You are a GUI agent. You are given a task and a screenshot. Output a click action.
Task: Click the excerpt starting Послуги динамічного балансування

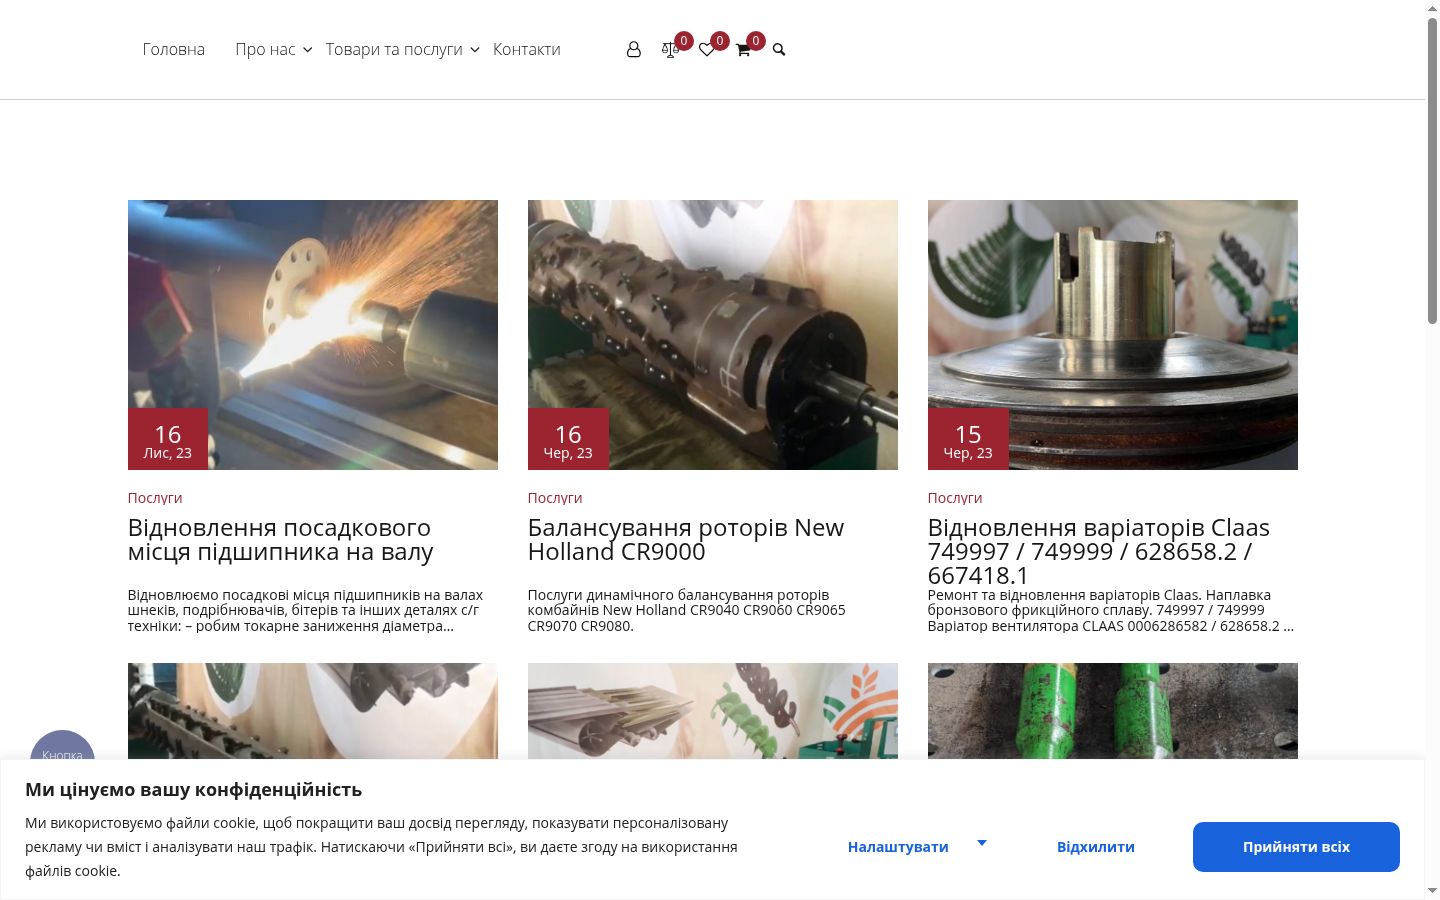point(687,610)
